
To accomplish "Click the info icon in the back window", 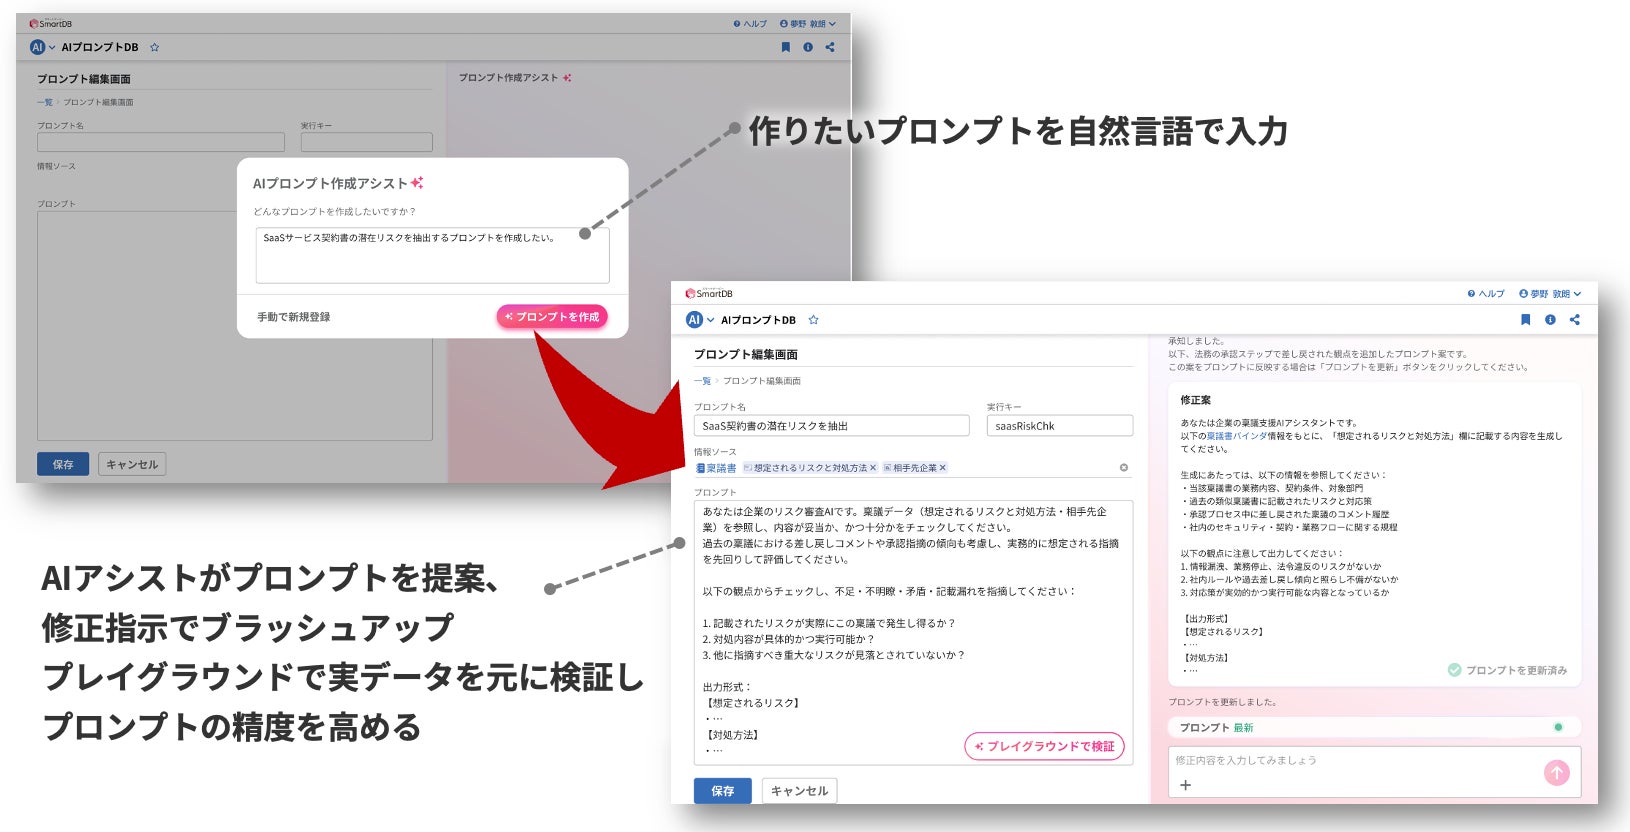I will [808, 47].
